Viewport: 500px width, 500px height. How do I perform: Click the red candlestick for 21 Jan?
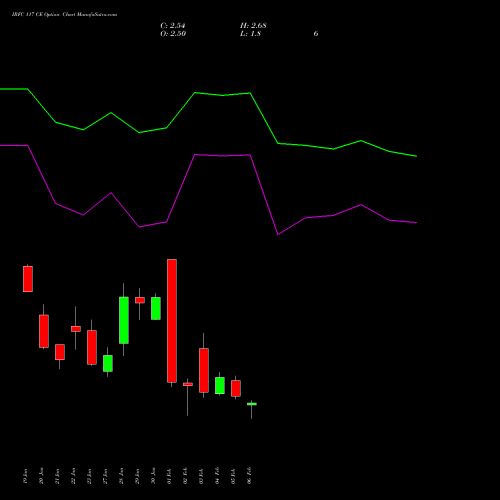pos(60,352)
